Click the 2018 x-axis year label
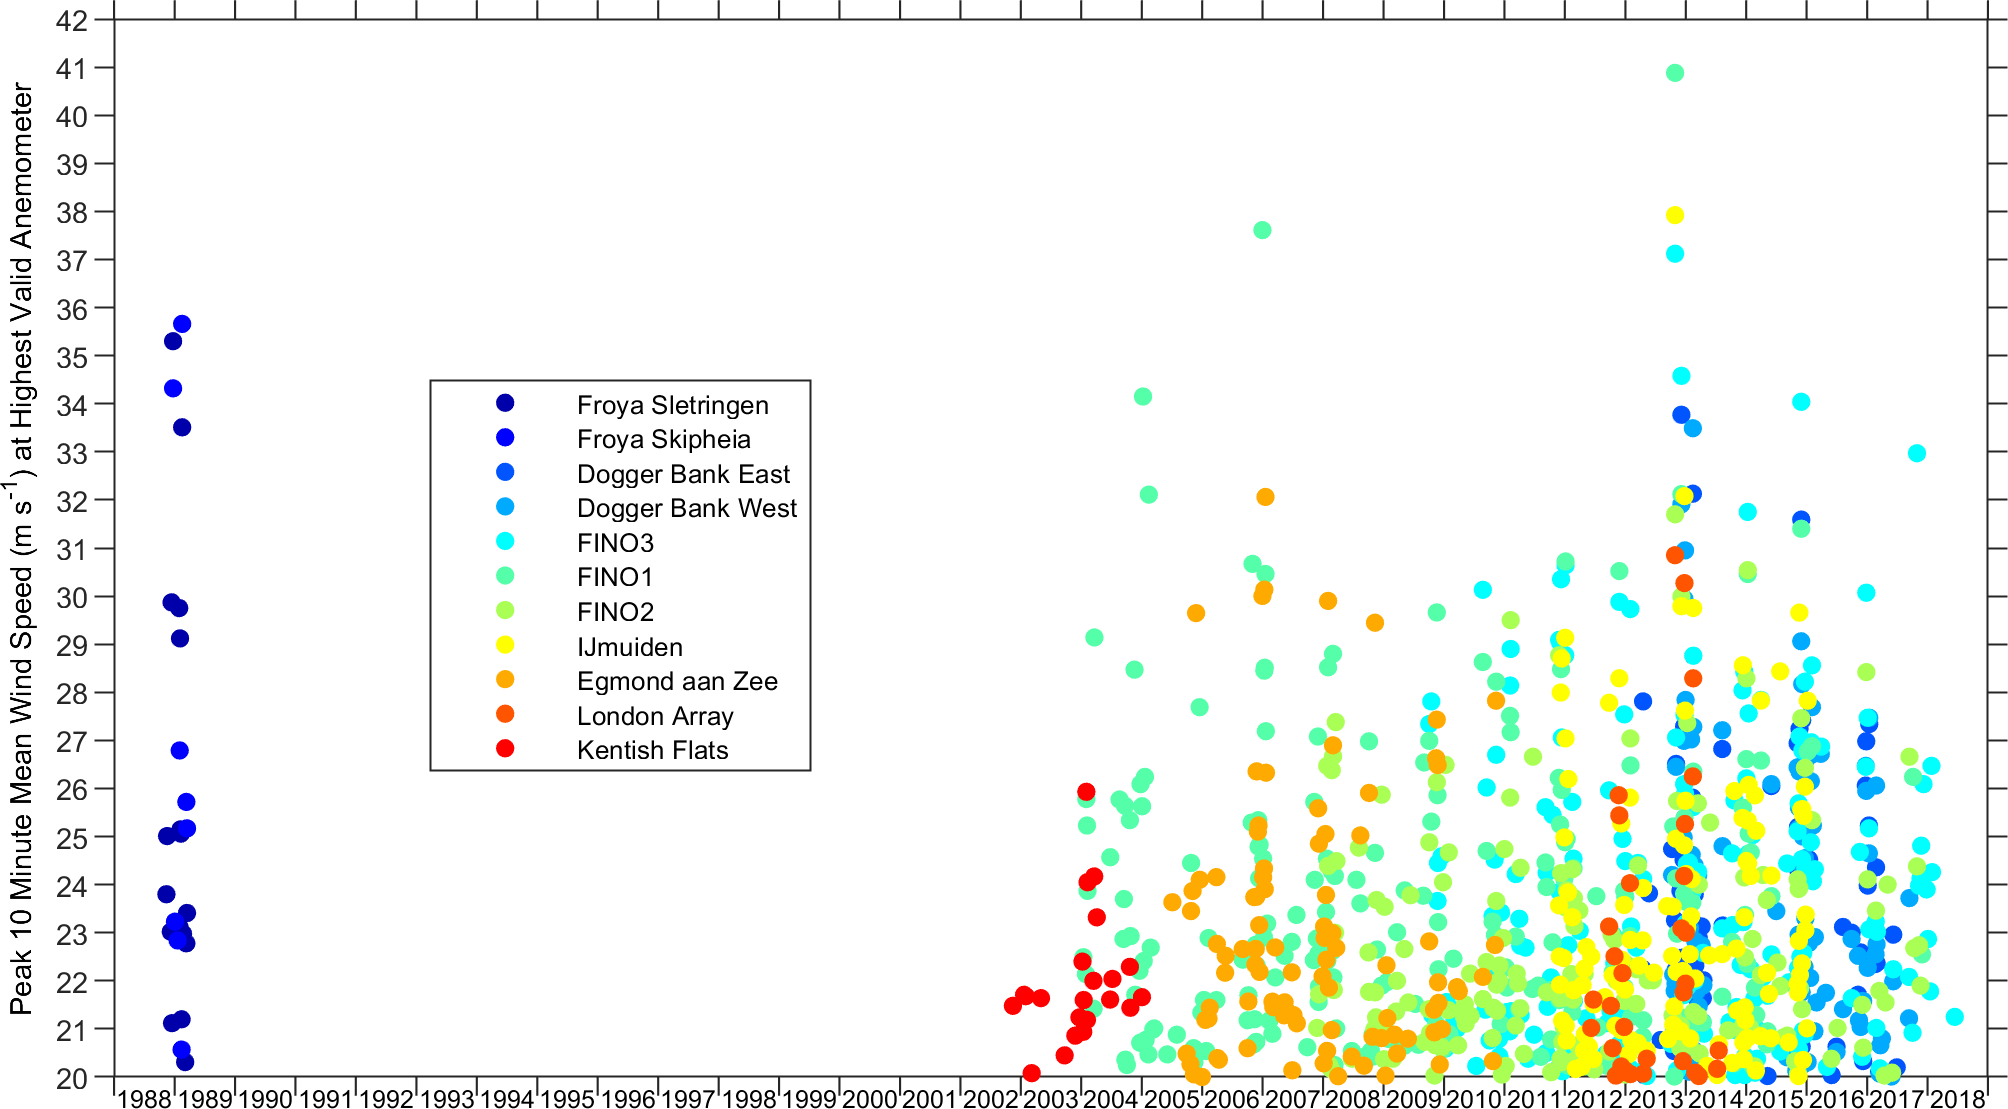2008x1109 pixels. click(x=1957, y=1099)
